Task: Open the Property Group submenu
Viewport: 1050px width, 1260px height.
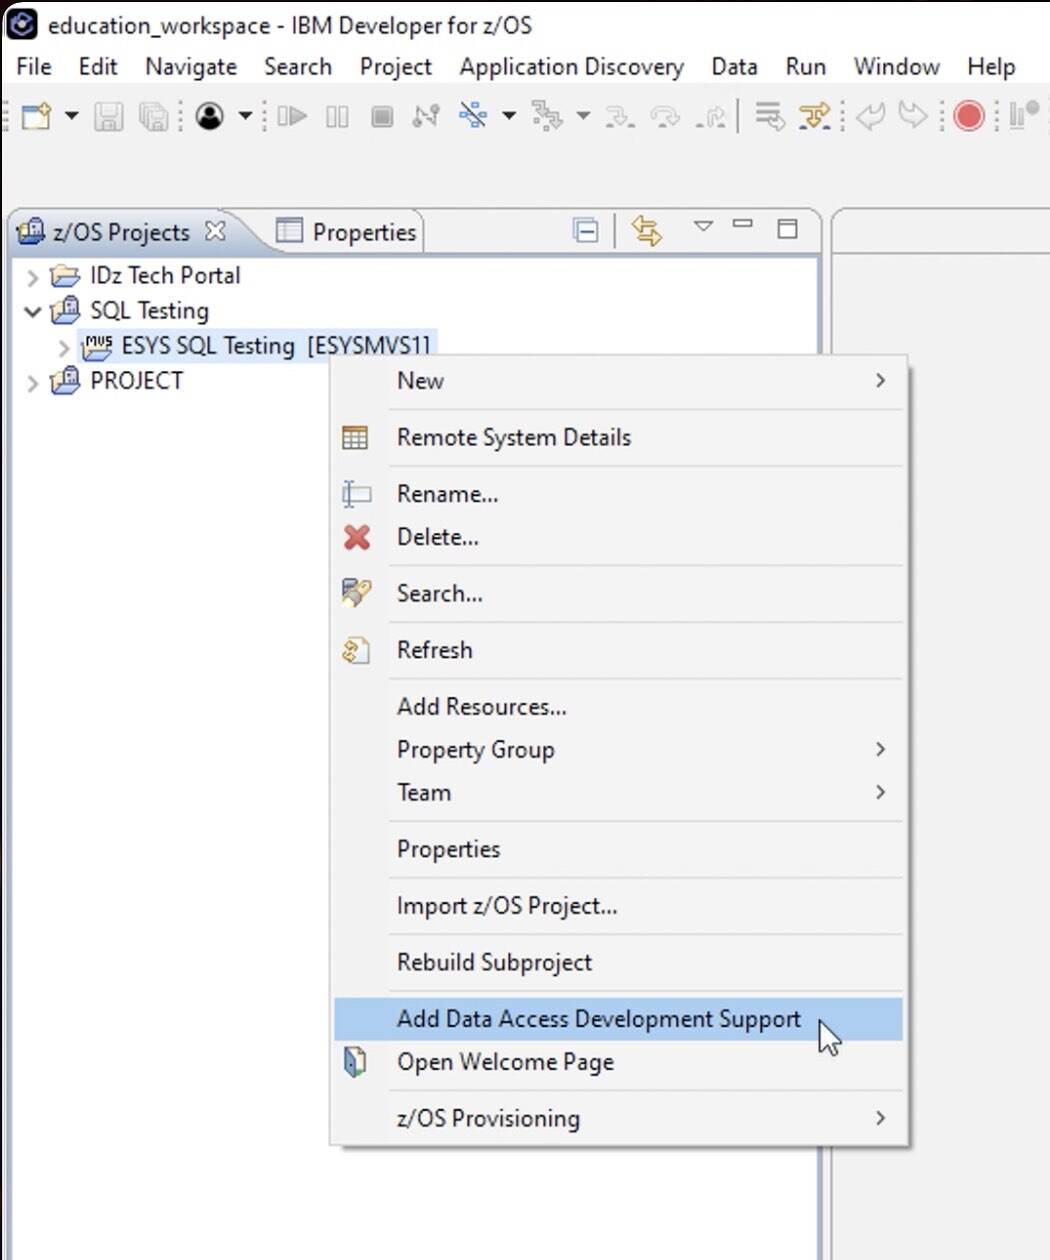Action: click(619, 750)
